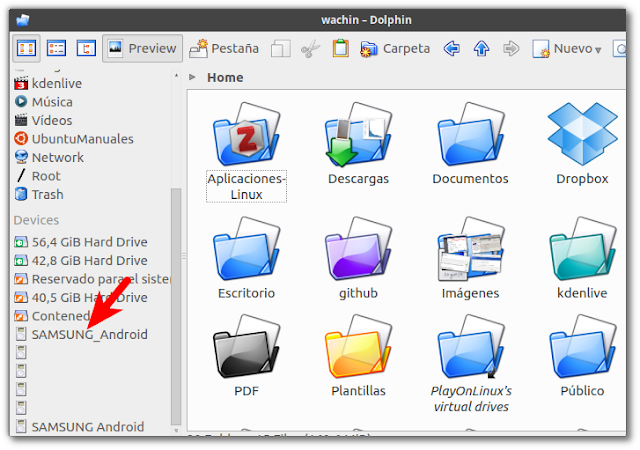
Task: Open the Nuevo dropdown menu
Action: tap(567, 49)
